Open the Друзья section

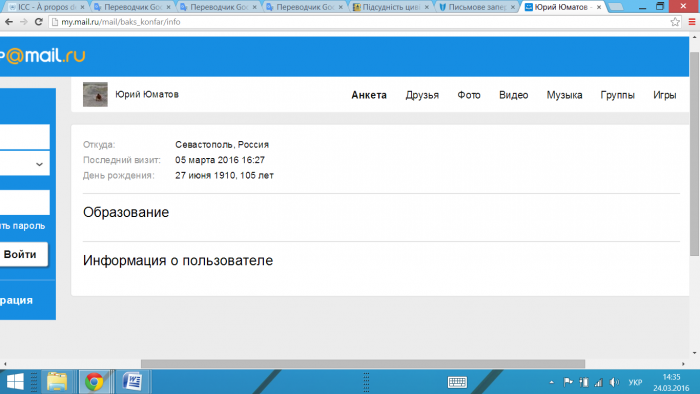(x=422, y=95)
